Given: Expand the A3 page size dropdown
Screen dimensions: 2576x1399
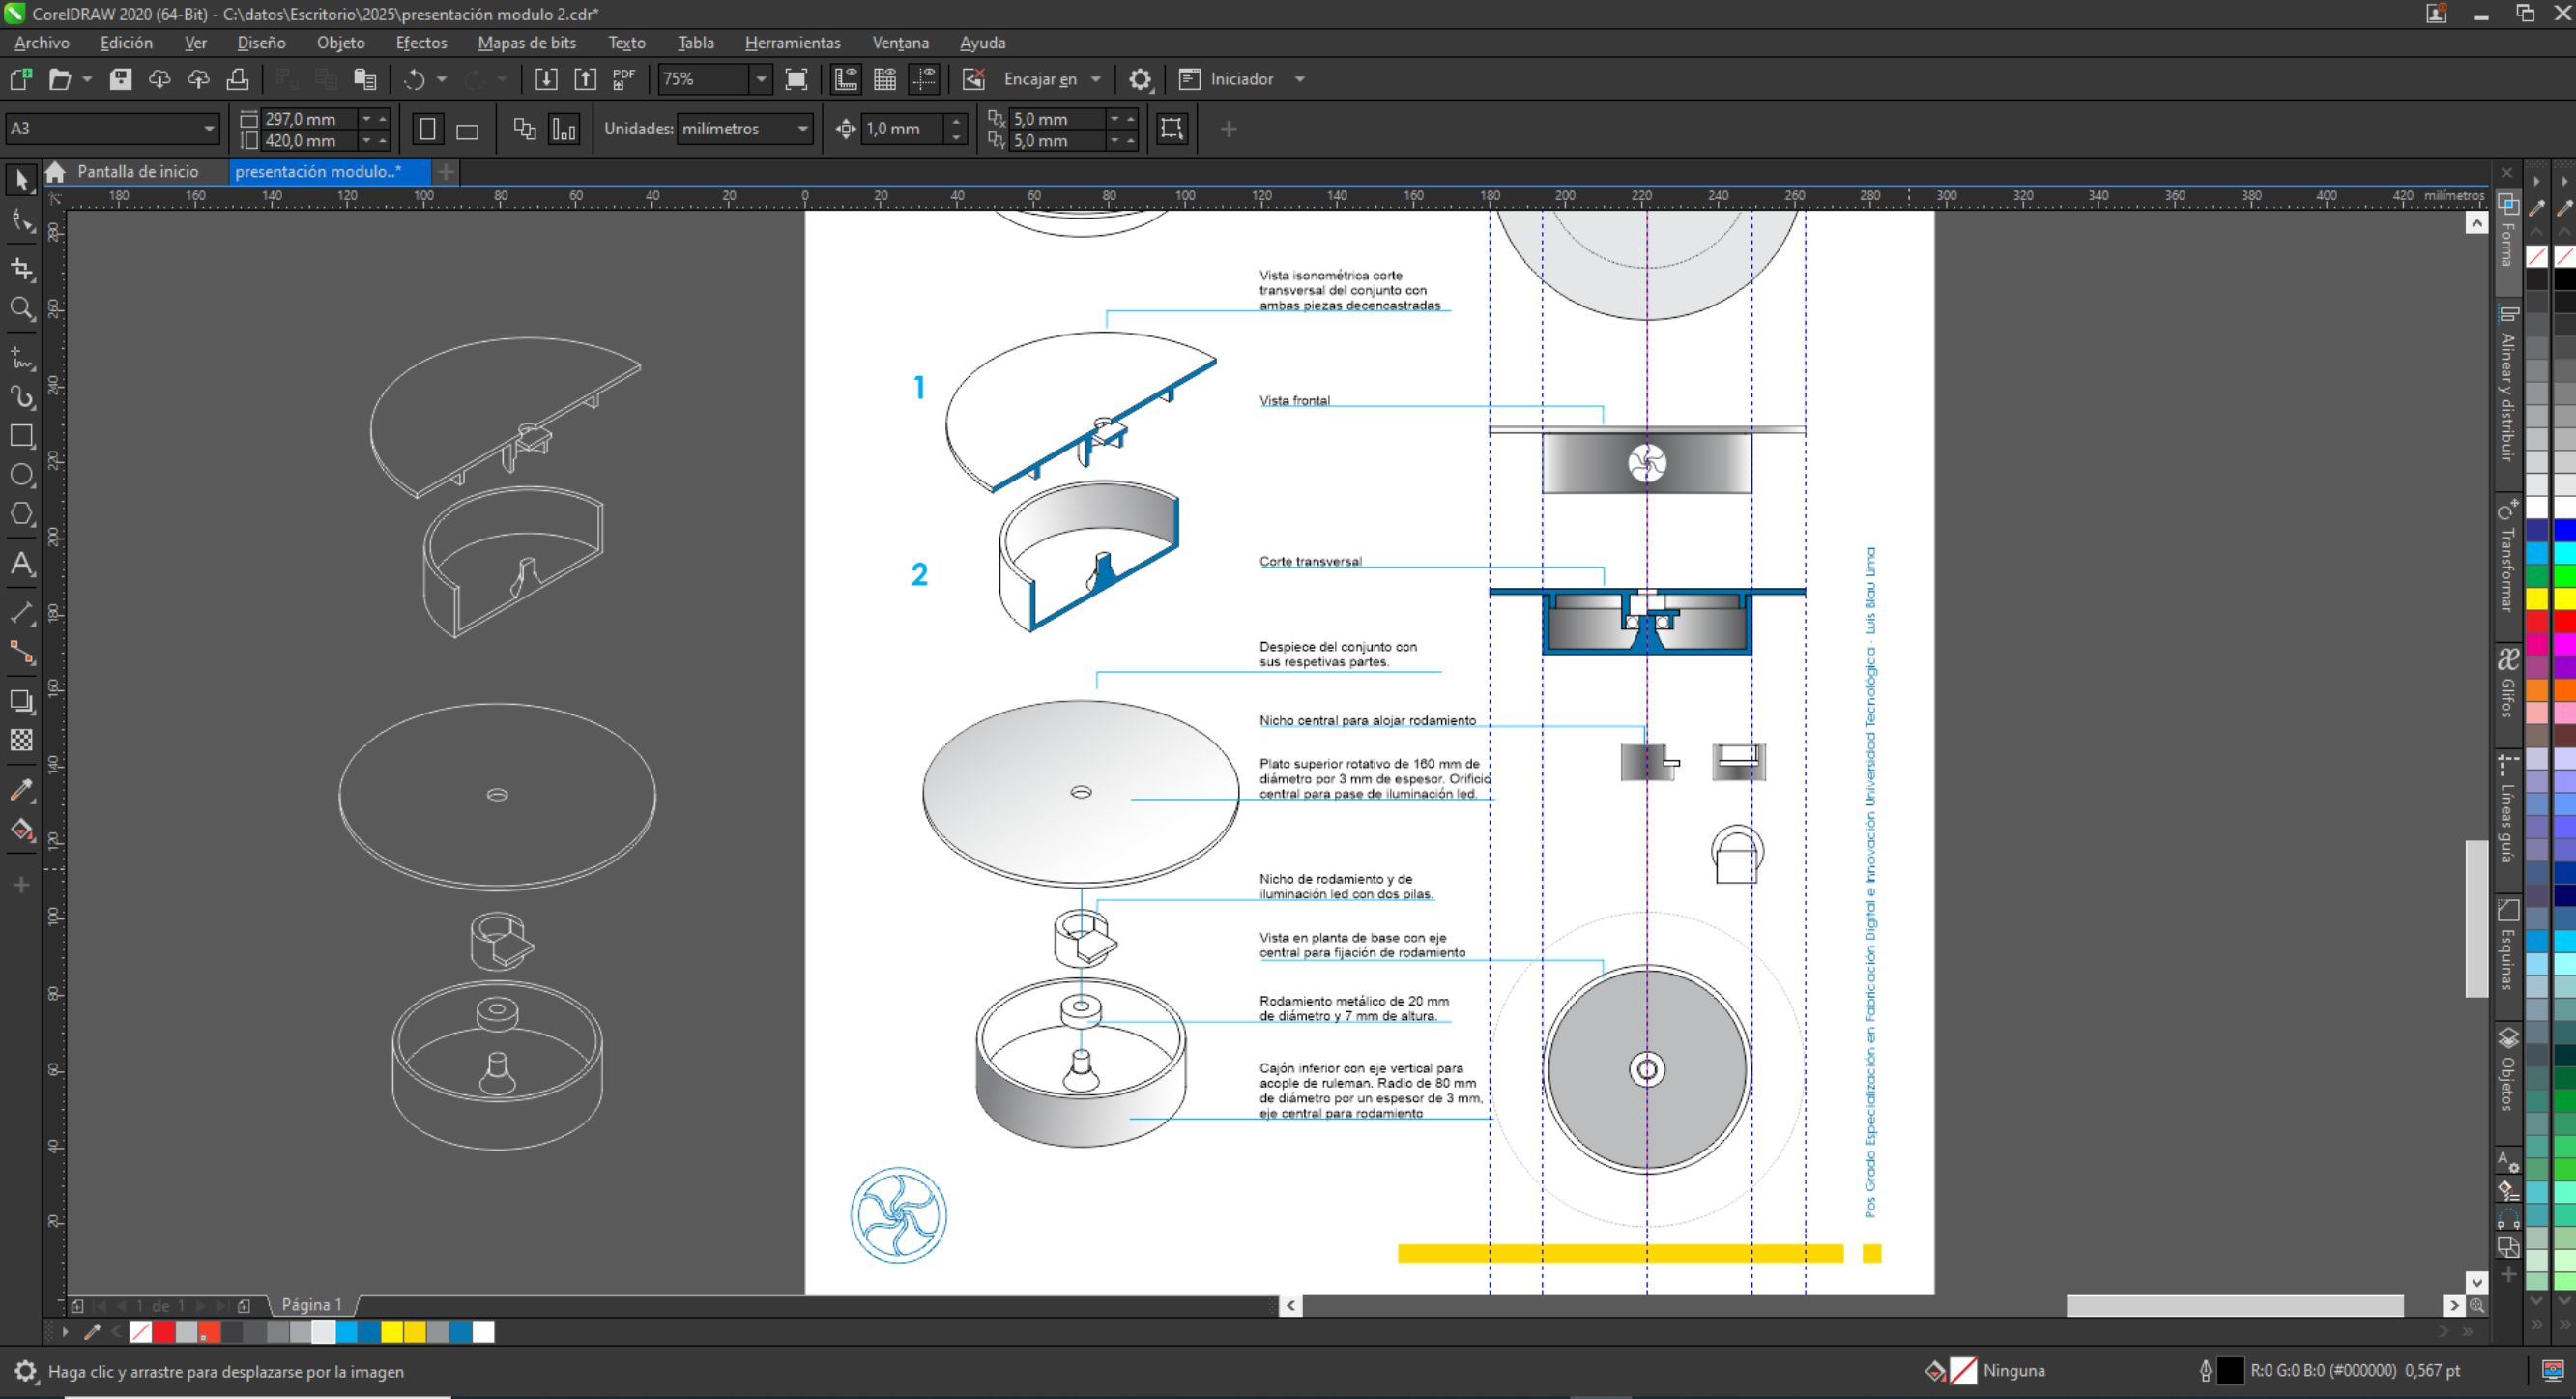Looking at the screenshot, I should pos(208,129).
